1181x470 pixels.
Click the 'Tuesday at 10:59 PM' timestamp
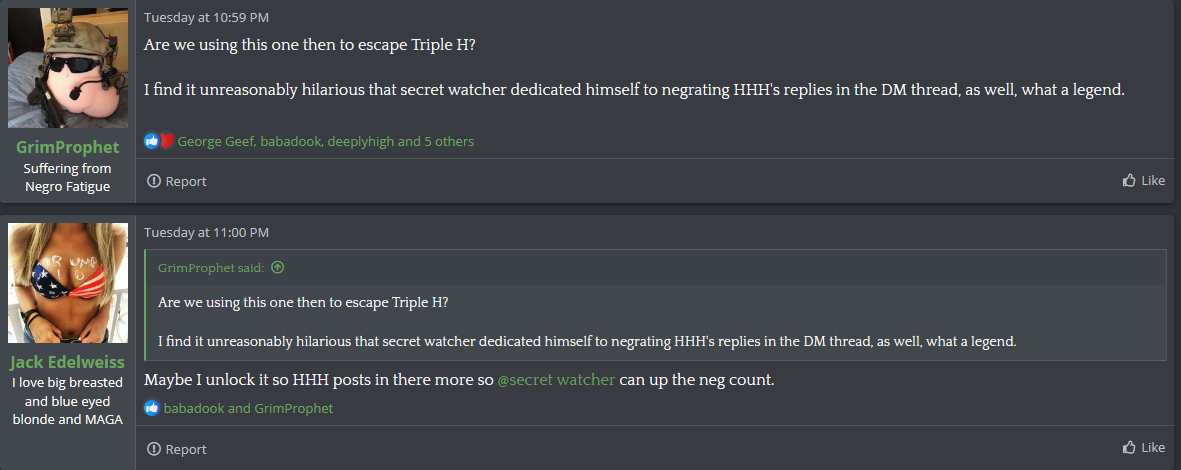pos(206,17)
